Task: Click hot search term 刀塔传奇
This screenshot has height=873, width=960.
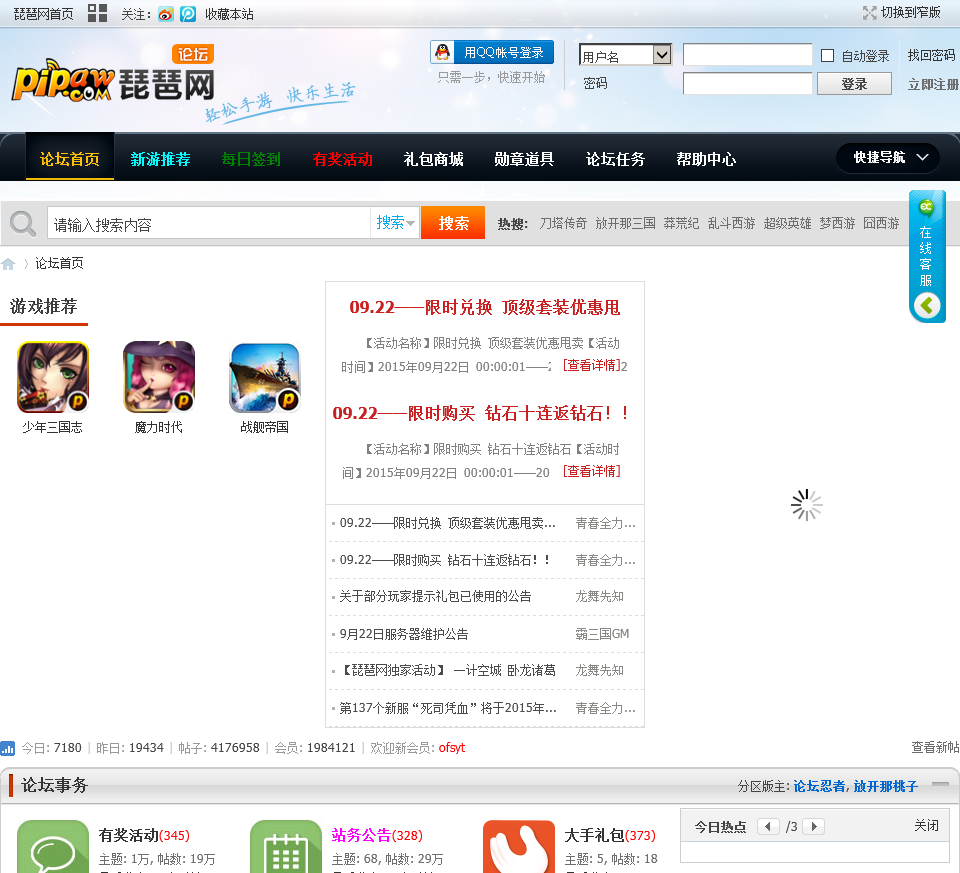Action: (x=563, y=223)
